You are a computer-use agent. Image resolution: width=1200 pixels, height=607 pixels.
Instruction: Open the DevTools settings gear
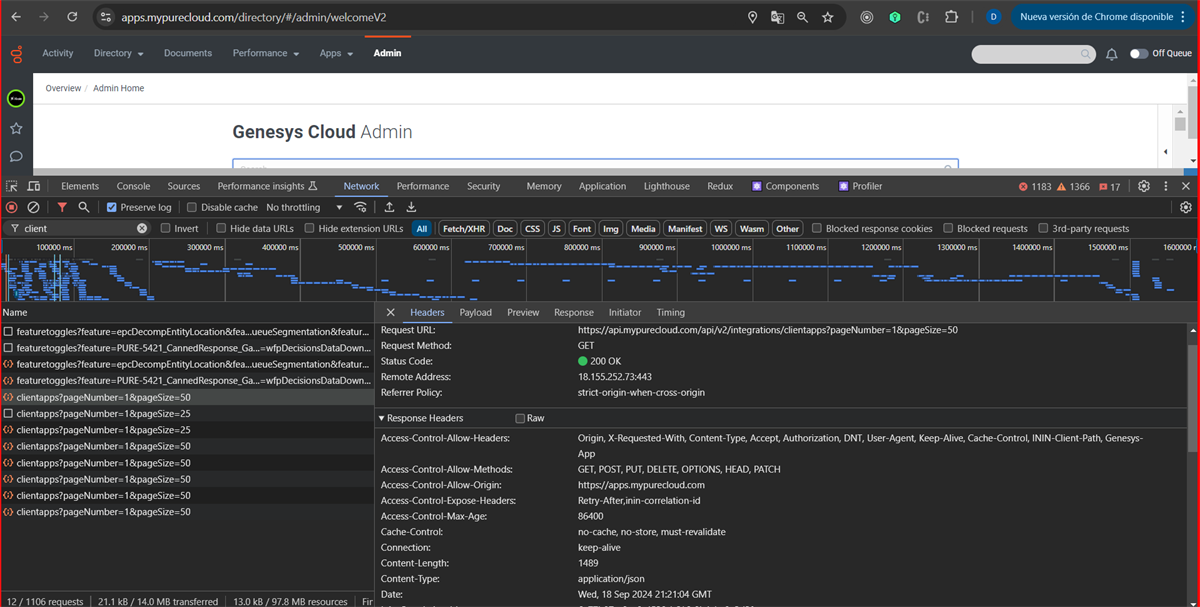[1144, 187]
